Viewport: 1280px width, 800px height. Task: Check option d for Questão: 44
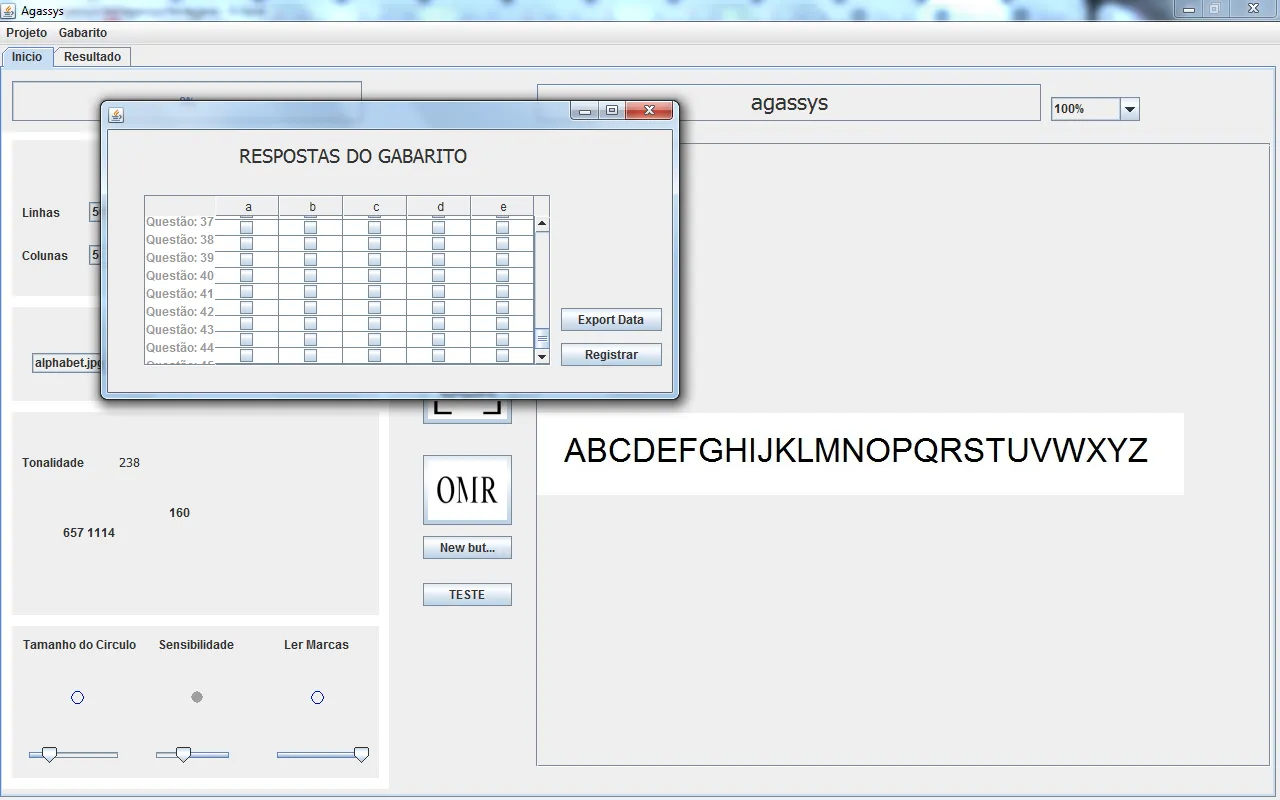pyautogui.click(x=439, y=340)
